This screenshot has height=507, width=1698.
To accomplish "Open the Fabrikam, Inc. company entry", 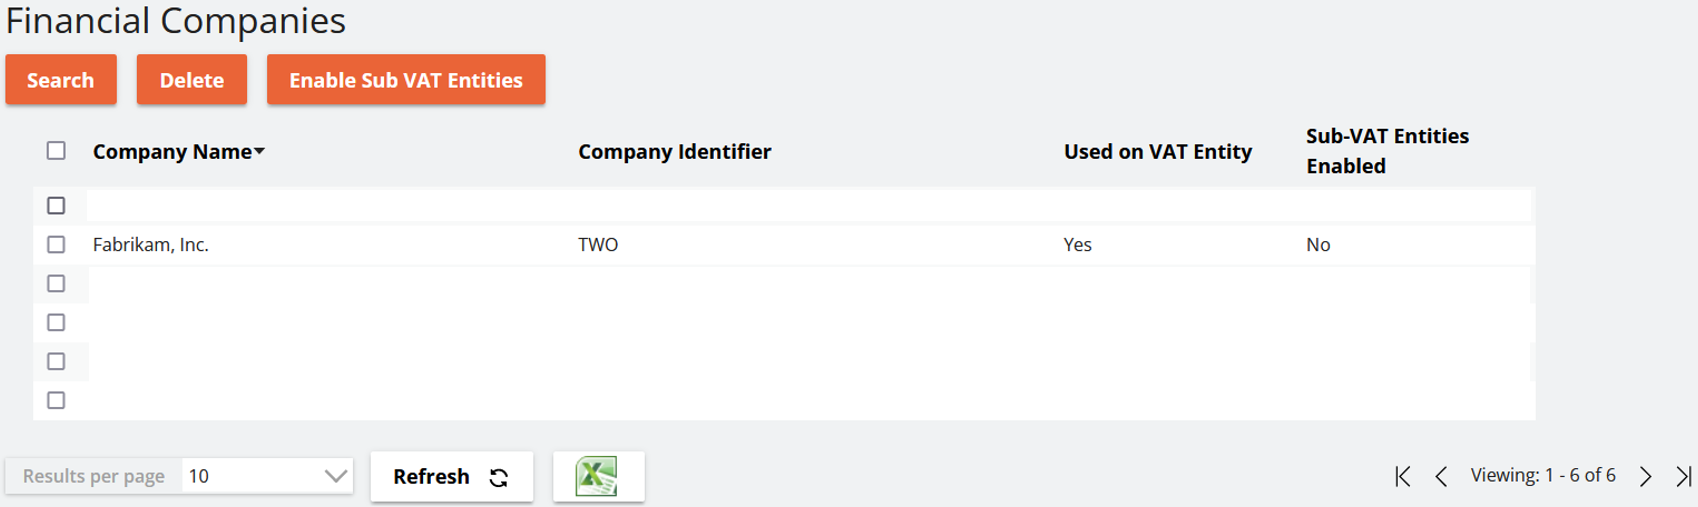I will point(151,245).
